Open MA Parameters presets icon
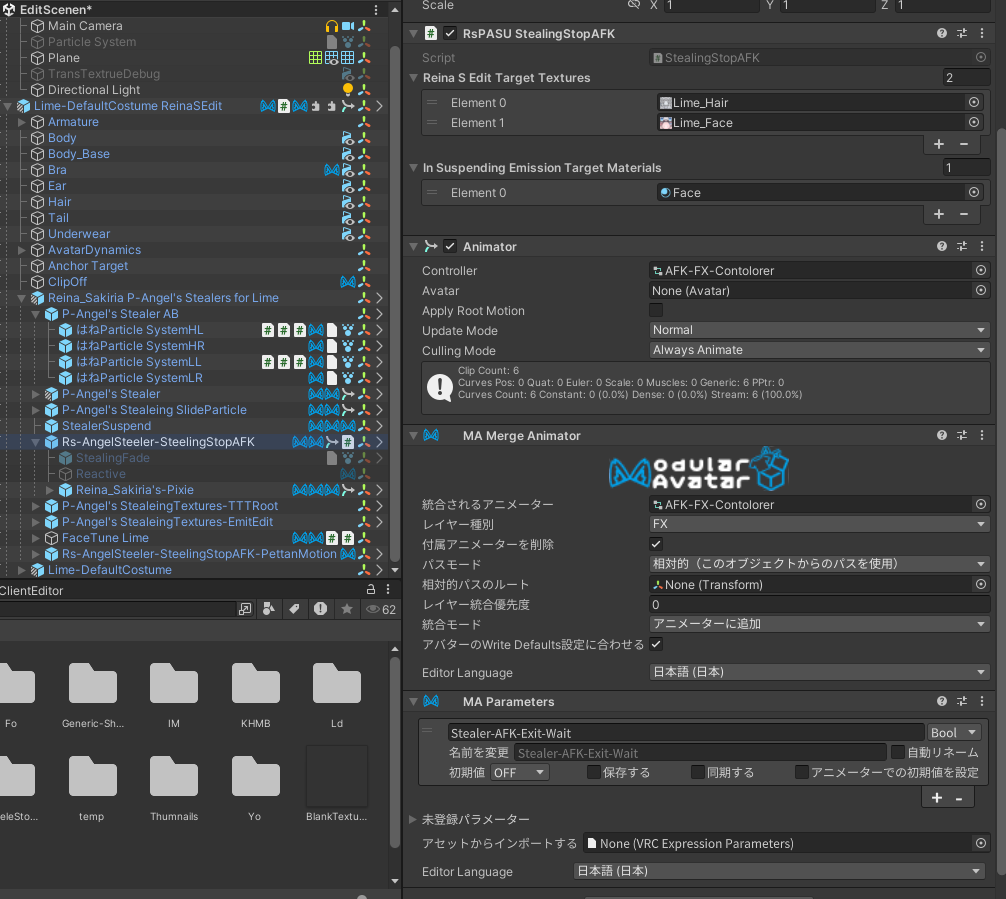Image resolution: width=1006 pixels, height=899 pixels. [x=962, y=701]
